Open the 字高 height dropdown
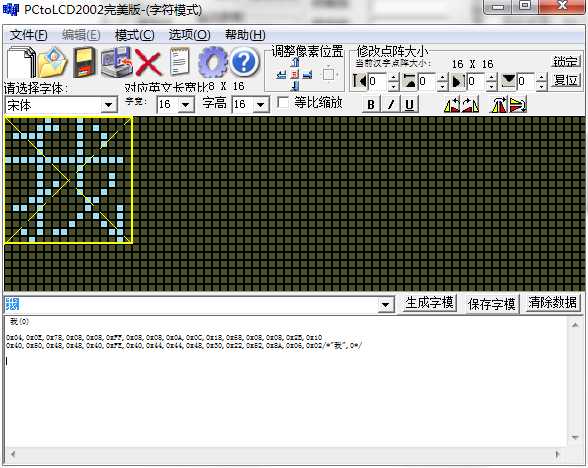This screenshot has height=468, width=588. (x=261, y=105)
